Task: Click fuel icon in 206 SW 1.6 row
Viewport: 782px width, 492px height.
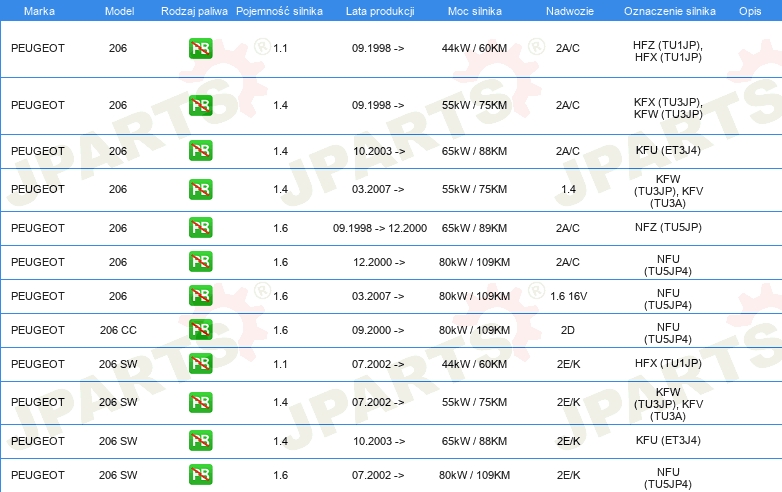Action: click(x=200, y=475)
